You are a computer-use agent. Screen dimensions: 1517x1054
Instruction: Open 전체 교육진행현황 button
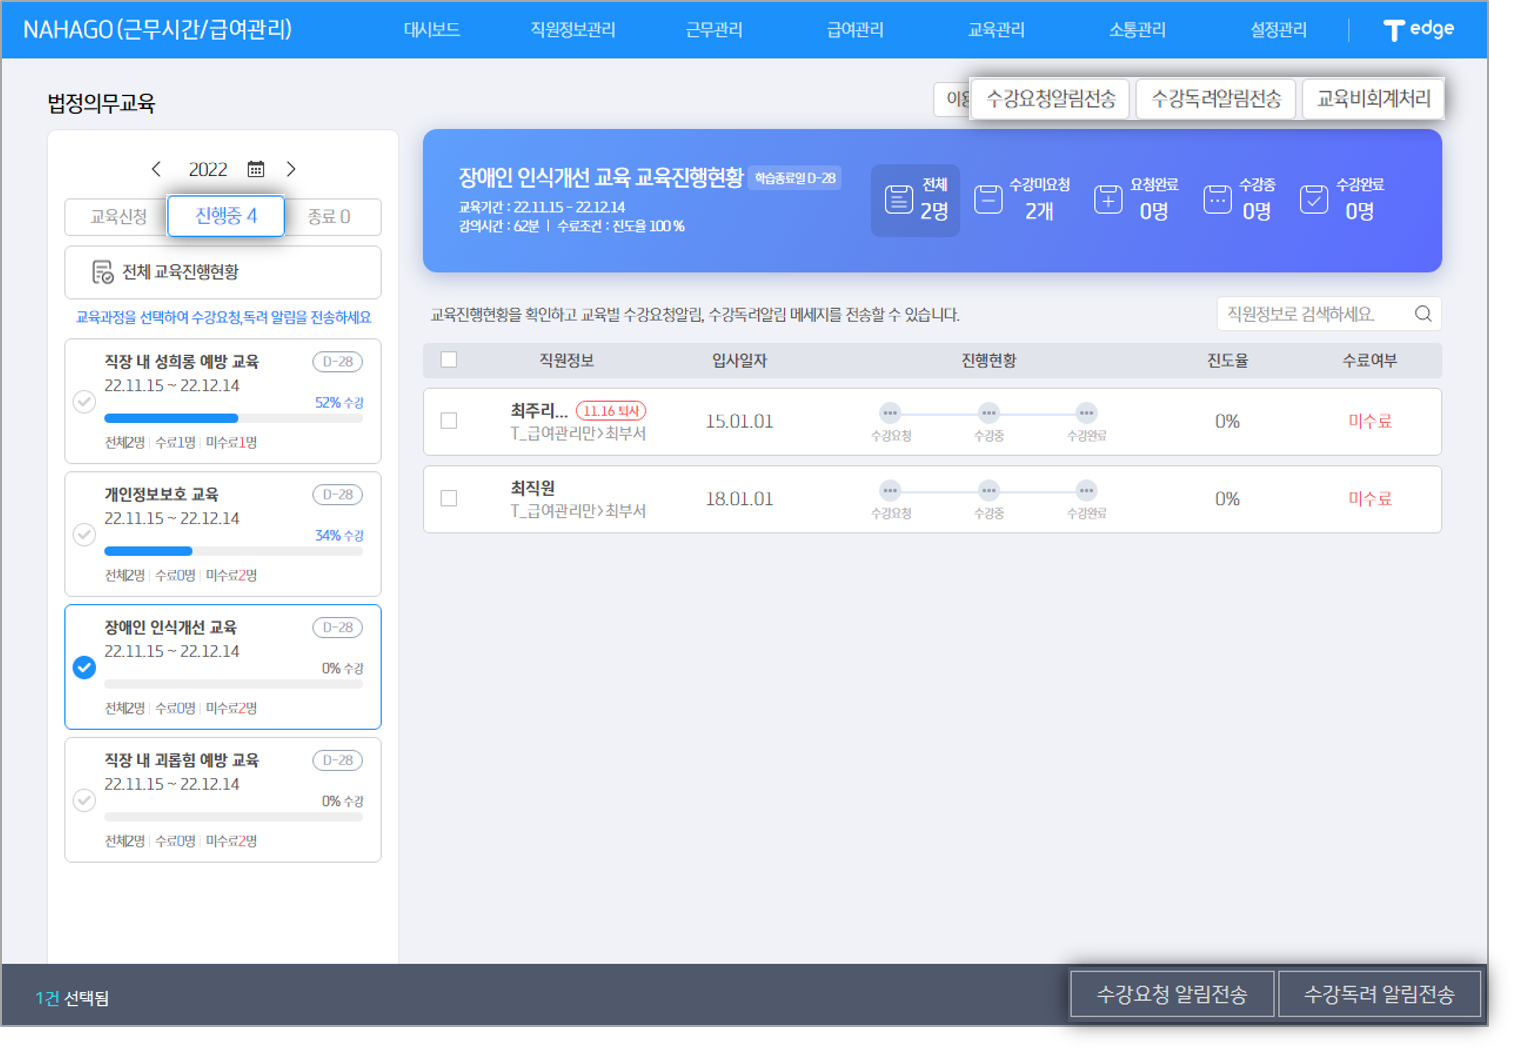(x=223, y=272)
